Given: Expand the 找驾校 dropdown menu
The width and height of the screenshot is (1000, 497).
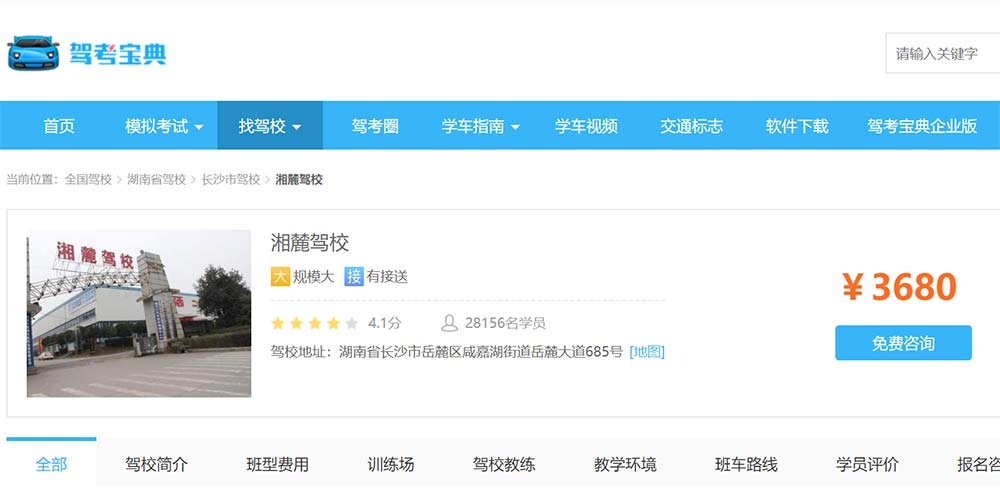Looking at the screenshot, I should point(269,126).
